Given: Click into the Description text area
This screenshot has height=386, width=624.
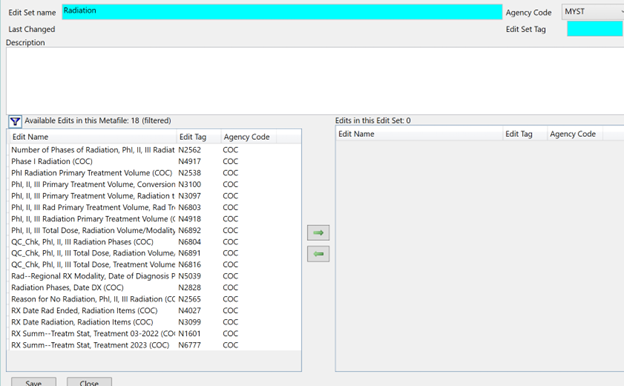Looking at the screenshot, I should pos(315,81).
